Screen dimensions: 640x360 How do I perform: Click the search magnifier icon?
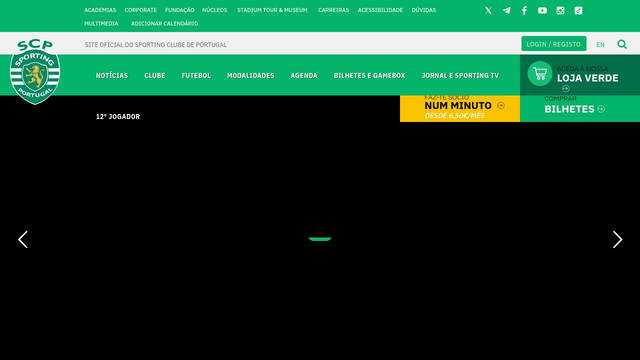coord(622,44)
